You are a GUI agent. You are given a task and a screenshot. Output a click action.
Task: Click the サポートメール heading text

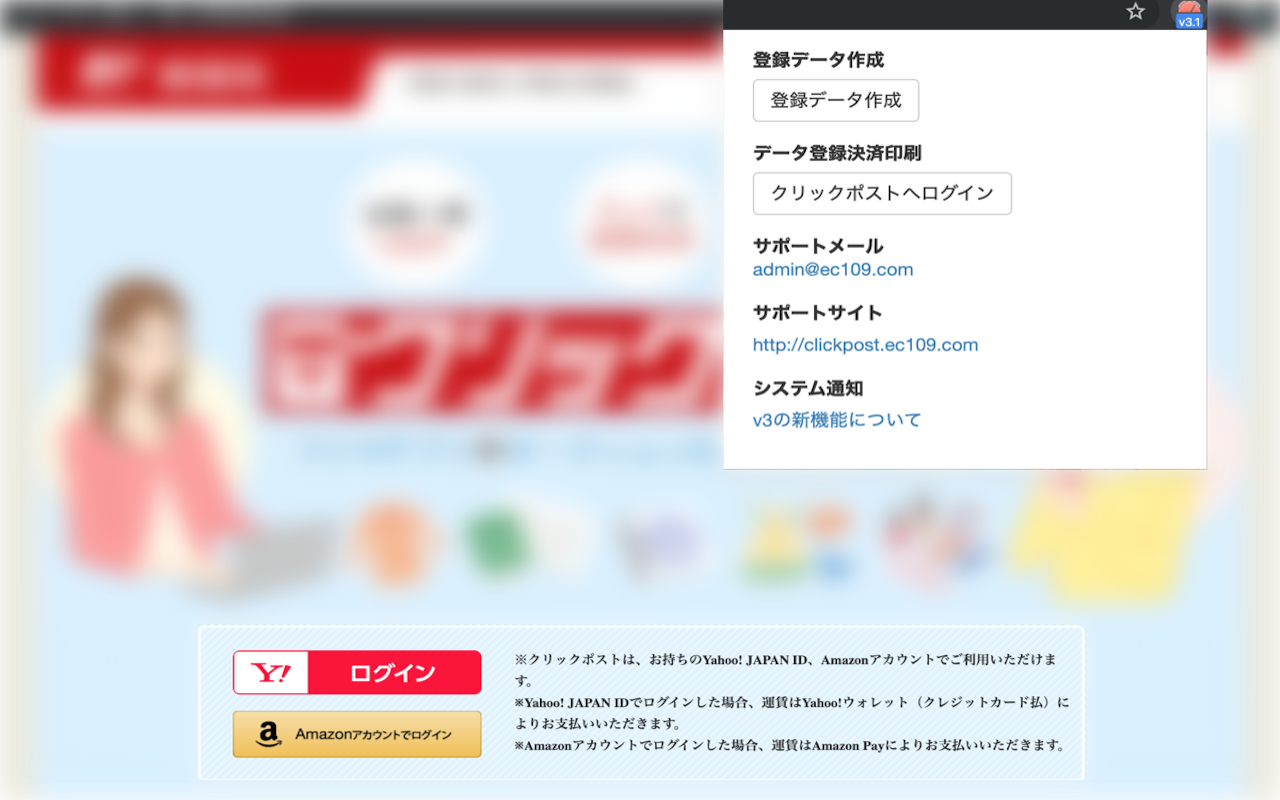(x=818, y=246)
